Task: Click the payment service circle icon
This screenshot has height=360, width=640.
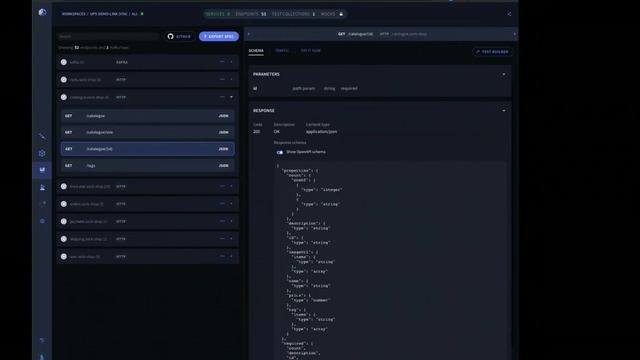Action: (x=64, y=222)
